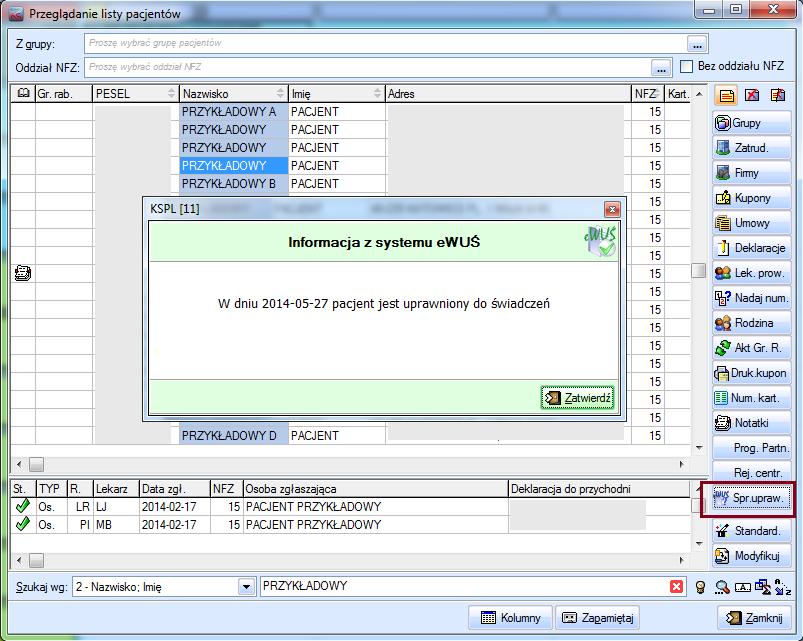
Task: Click the eWUŚ logo in the dialog
Action: click(x=600, y=242)
